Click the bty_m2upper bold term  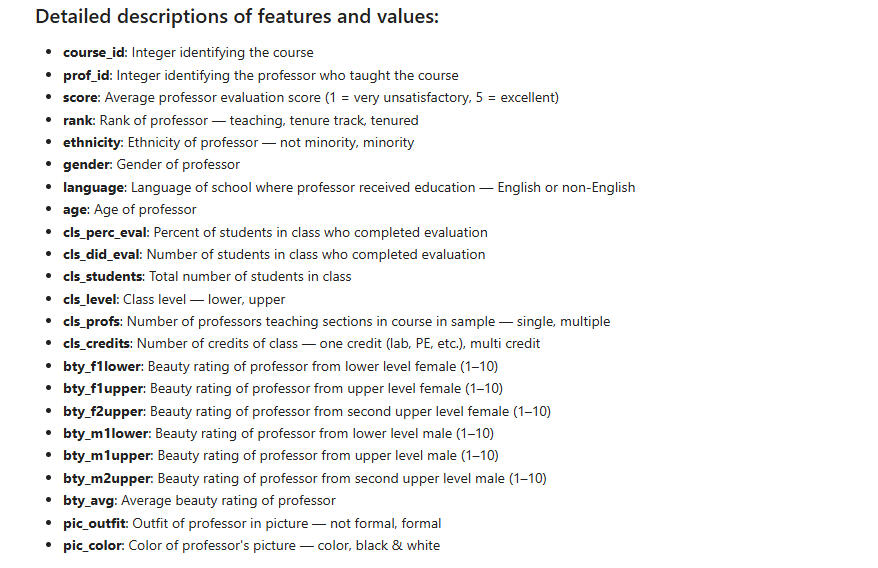click(107, 478)
